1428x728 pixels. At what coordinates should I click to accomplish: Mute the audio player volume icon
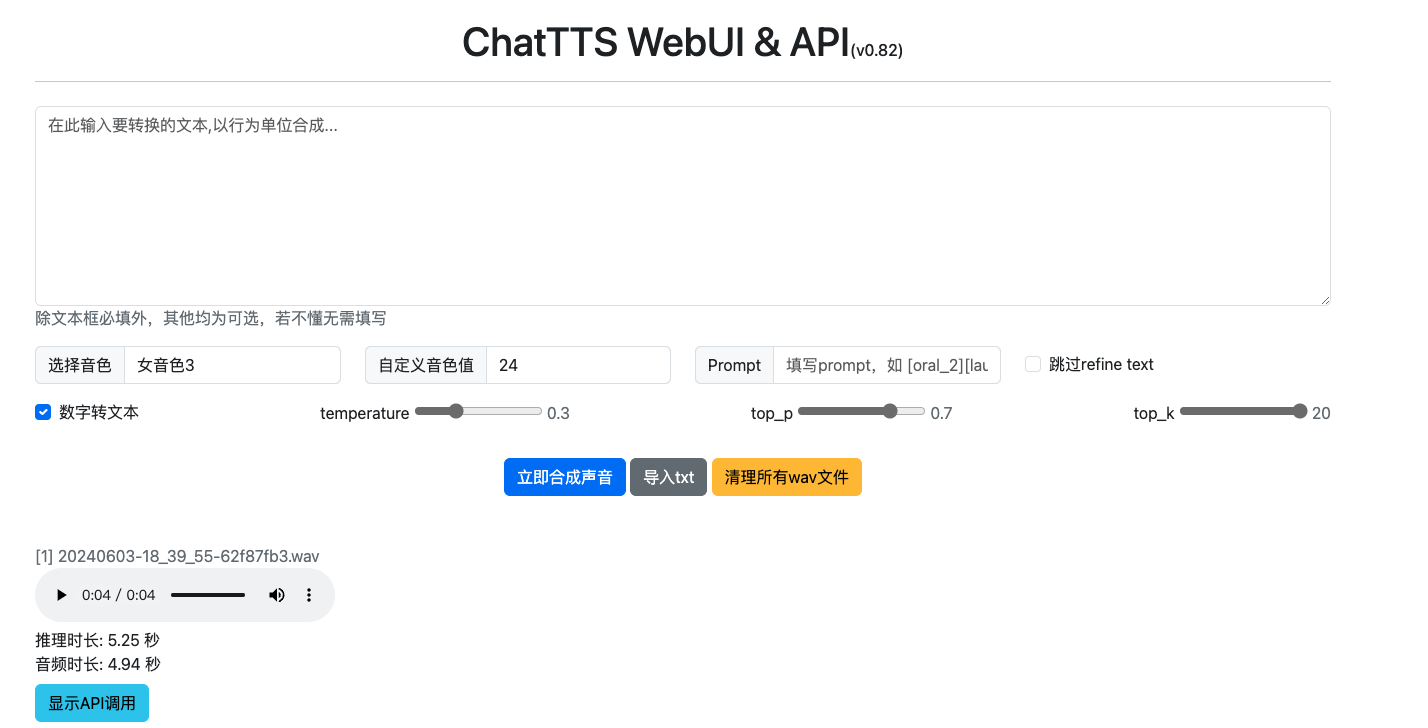click(277, 595)
